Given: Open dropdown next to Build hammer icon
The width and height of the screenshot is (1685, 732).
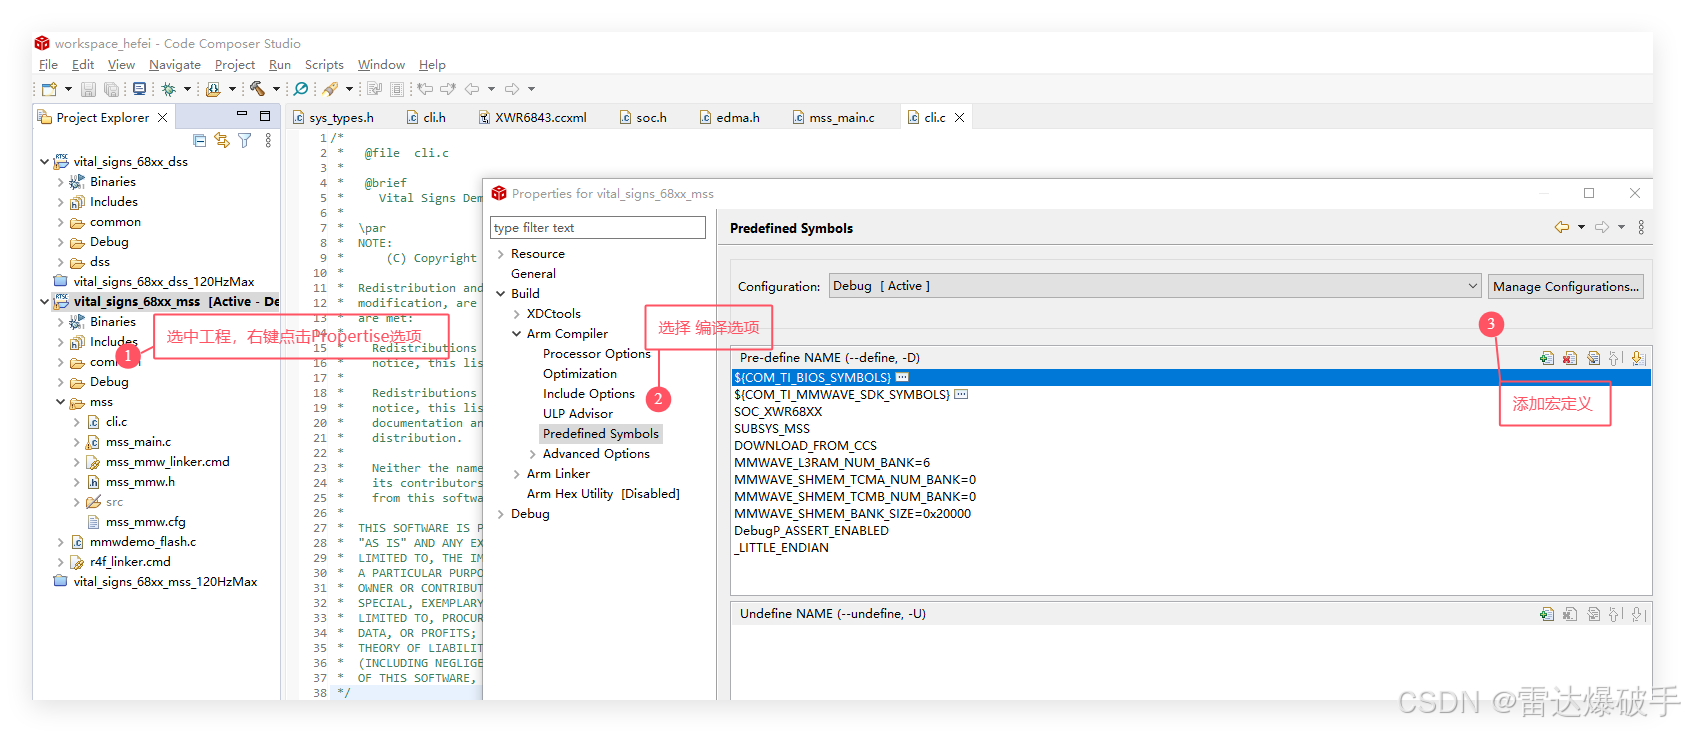Looking at the screenshot, I should click(276, 89).
